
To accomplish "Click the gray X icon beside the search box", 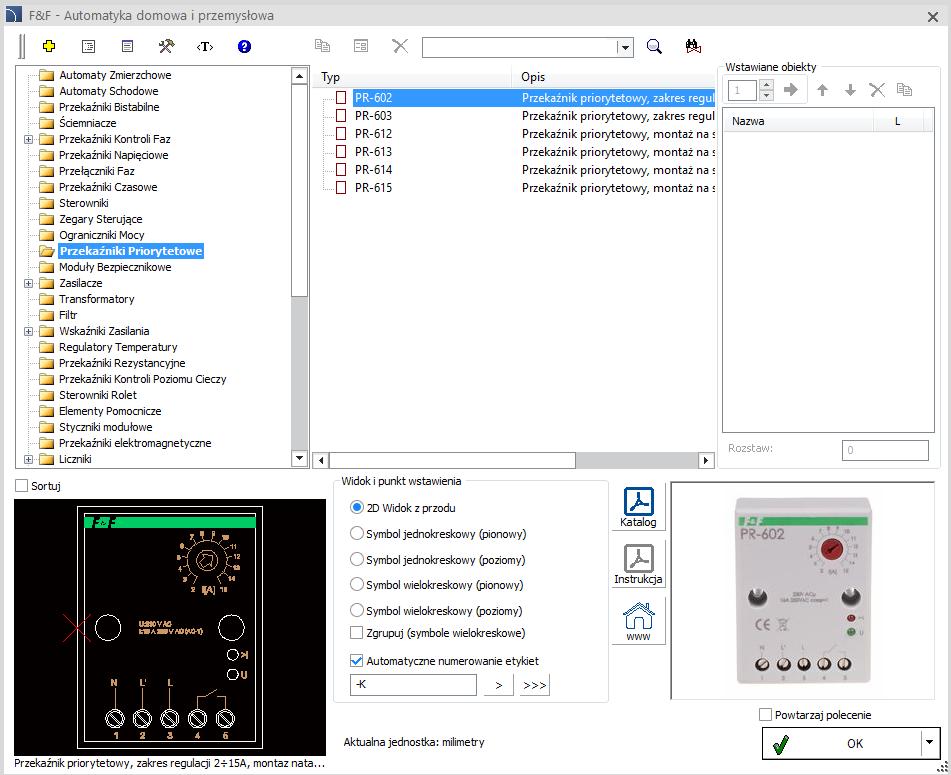I will [400, 45].
